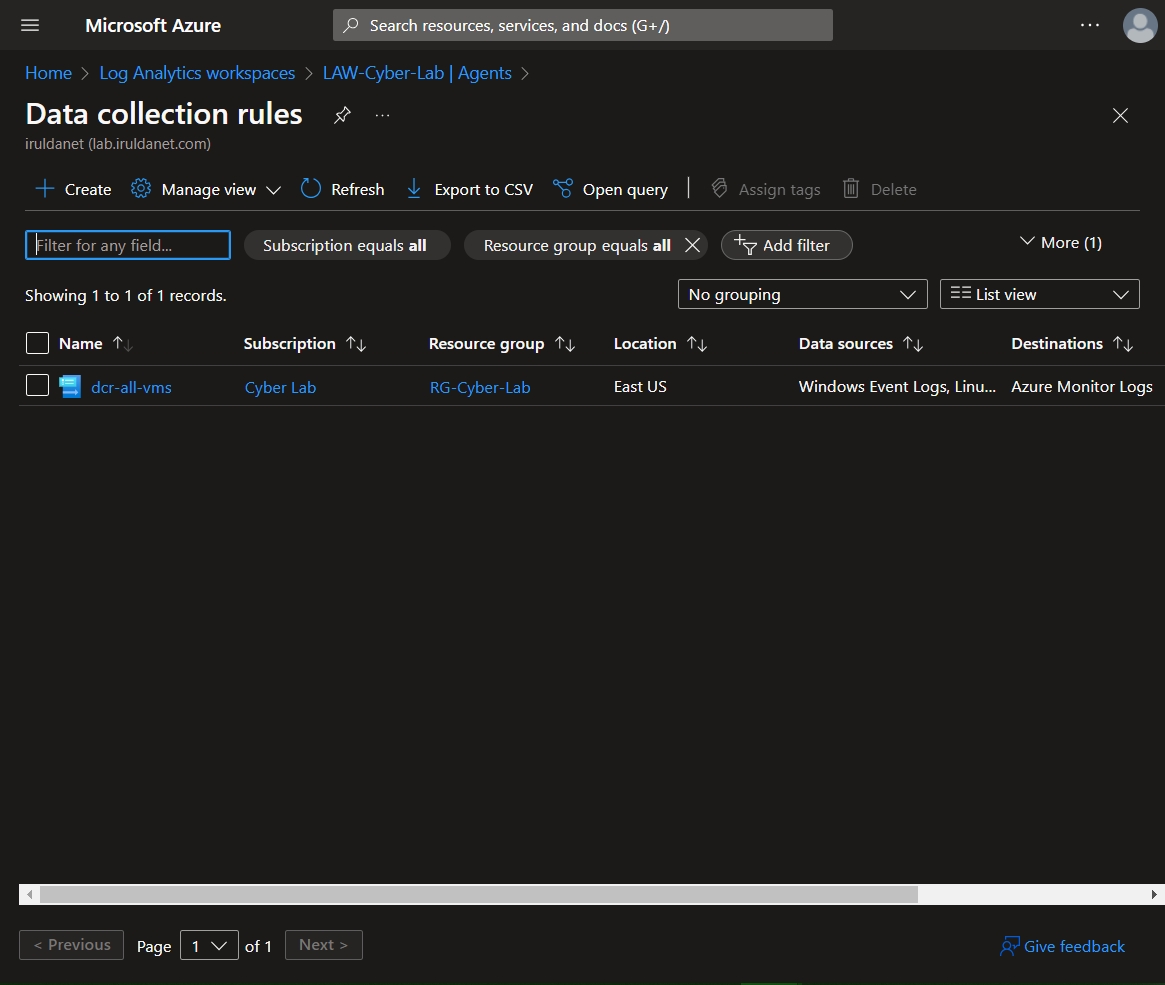Viewport: 1165px width, 985px height.
Task: Go to LAW-Cyber-Lab | Agents breadcrumb
Action: pos(417,73)
